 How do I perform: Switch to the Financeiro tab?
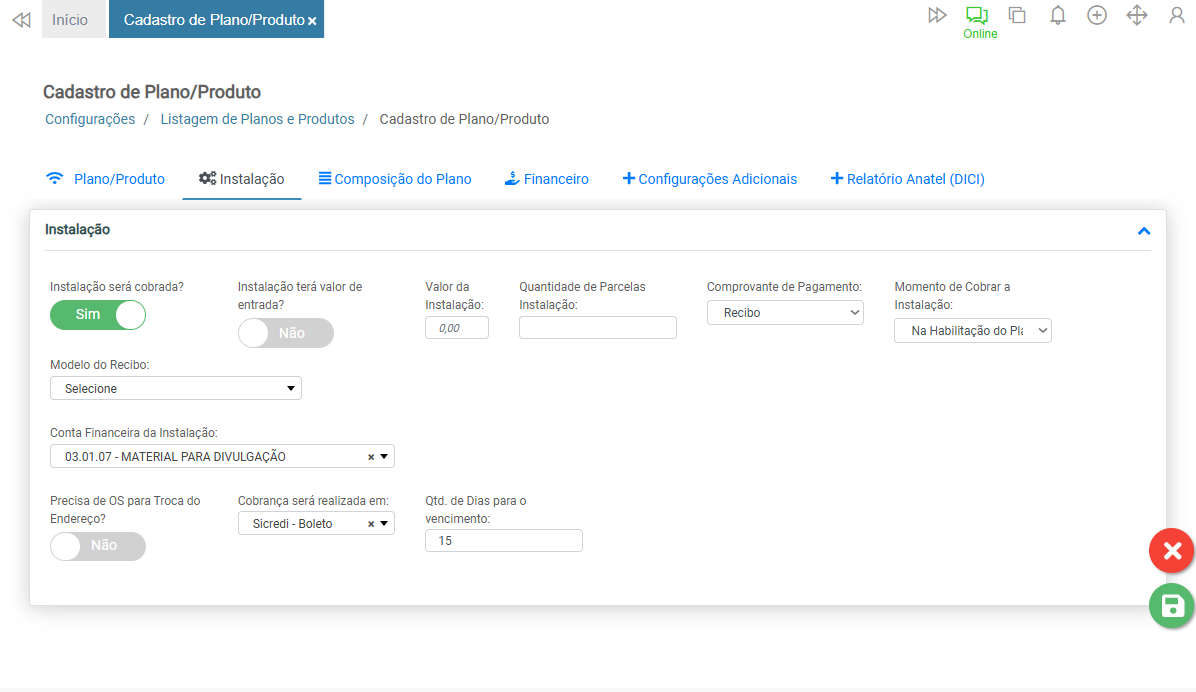tap(546, 179)
